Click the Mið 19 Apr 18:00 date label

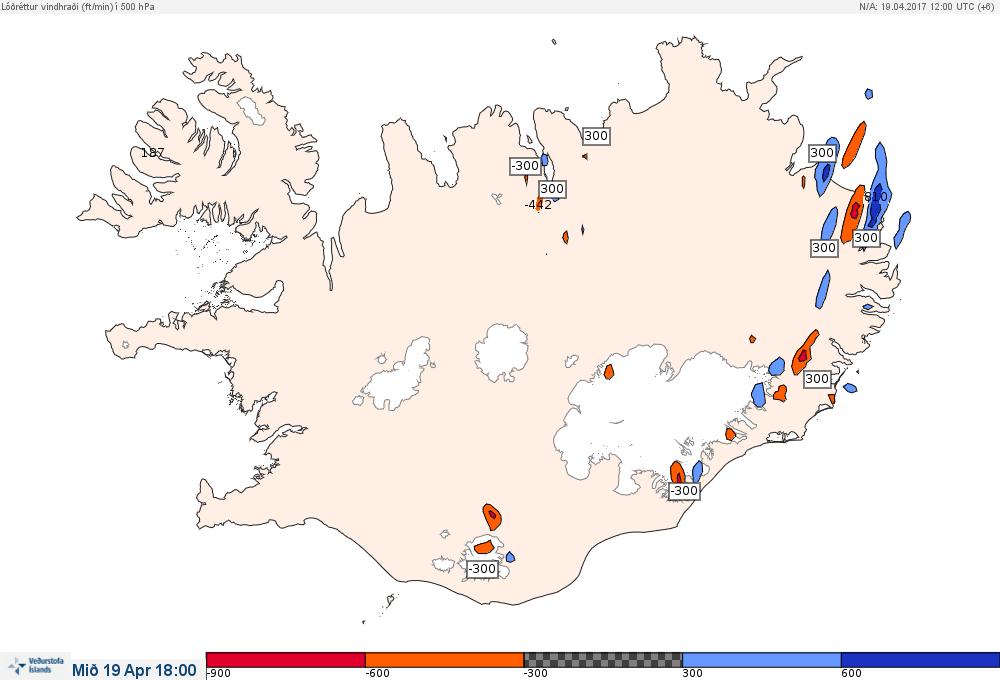pos(134,670)
